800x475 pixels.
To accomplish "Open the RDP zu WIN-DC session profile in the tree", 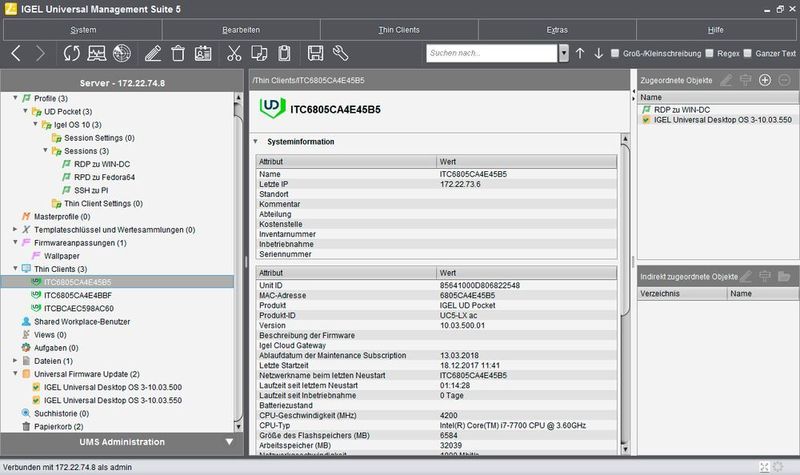I will 102,164.
